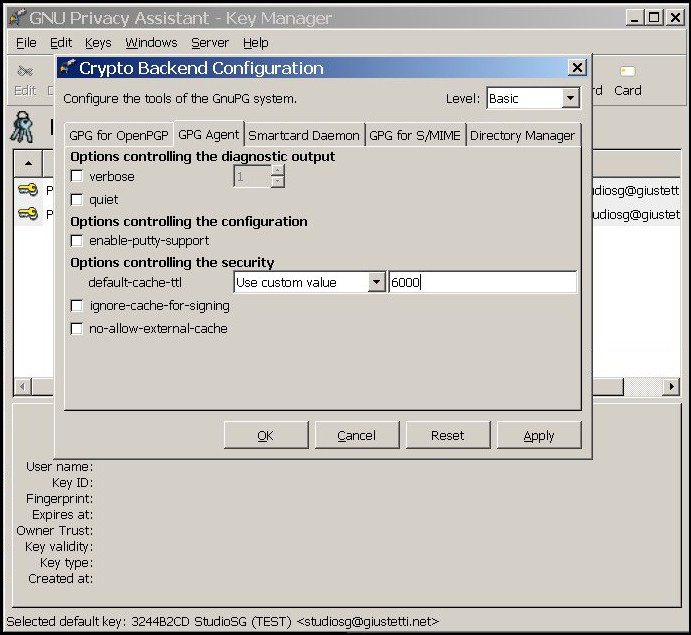Open the Smartcard Daemon tab

[x=304, y=135]
